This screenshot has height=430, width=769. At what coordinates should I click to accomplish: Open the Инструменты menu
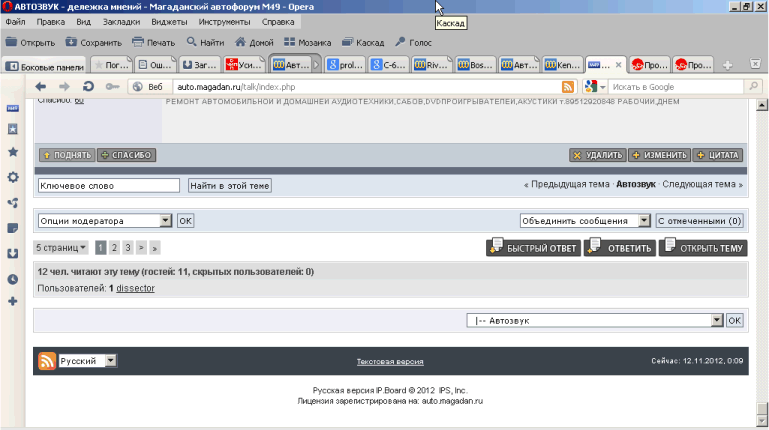pos(224,21)
